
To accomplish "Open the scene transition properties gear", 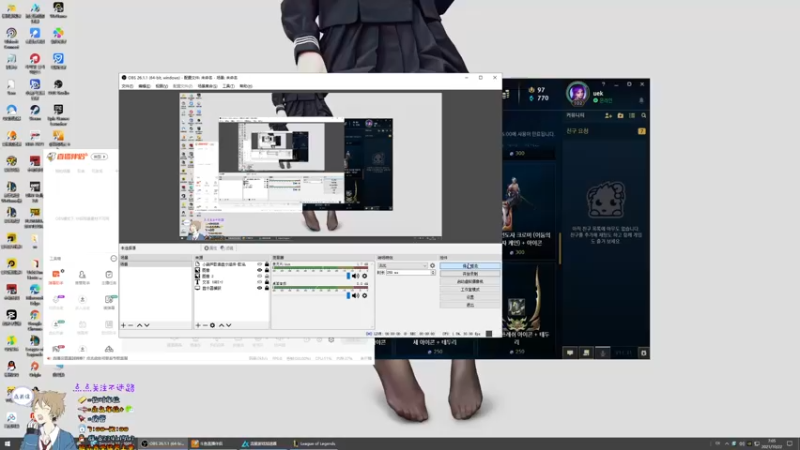I will pyautogui.click(x=432, y=266).
